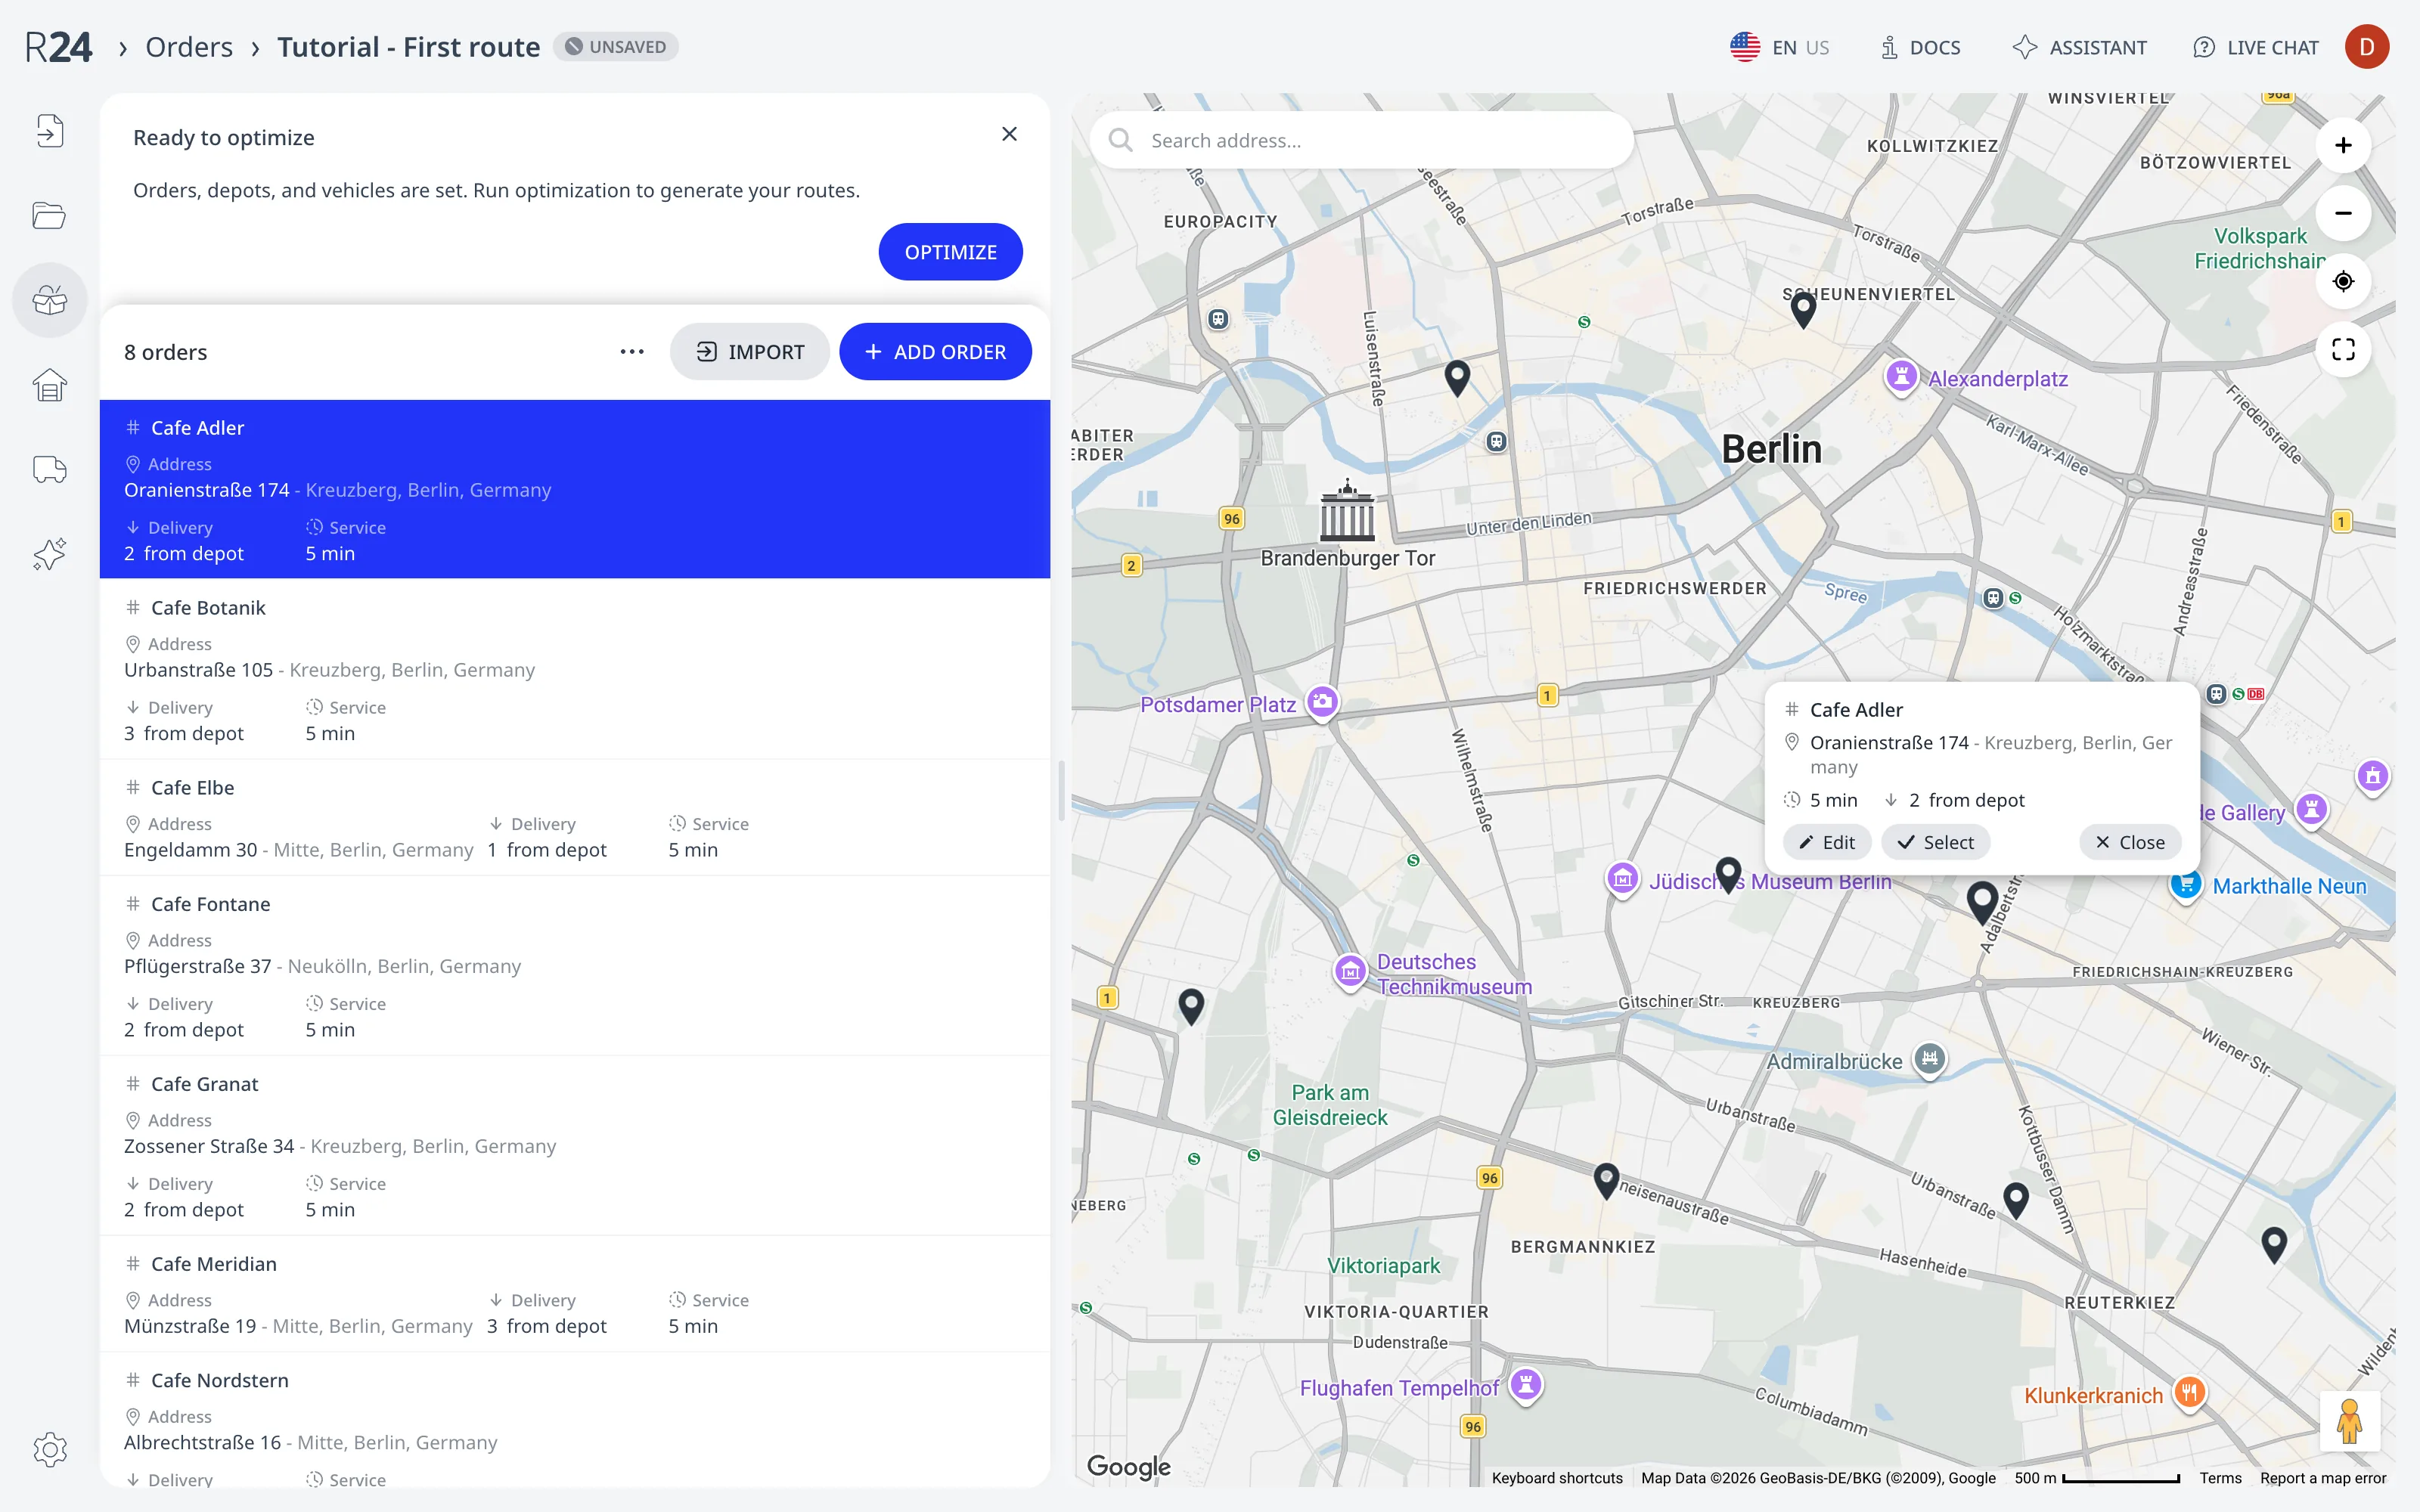Start a LIVE CHAT
Screen dimensions: 2420x1512
2255,47
